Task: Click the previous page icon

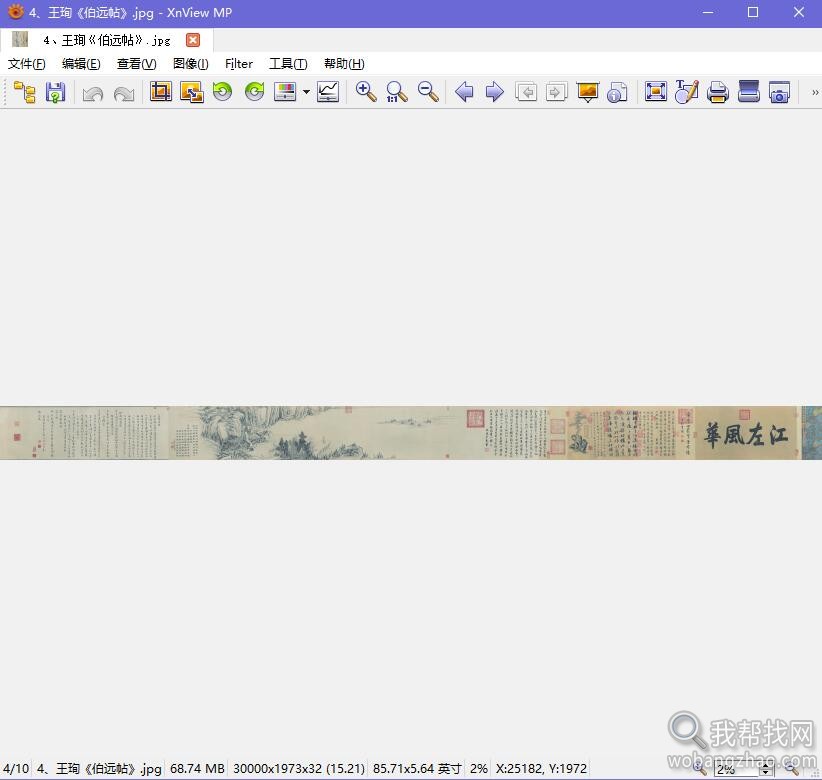Action: 526,92
